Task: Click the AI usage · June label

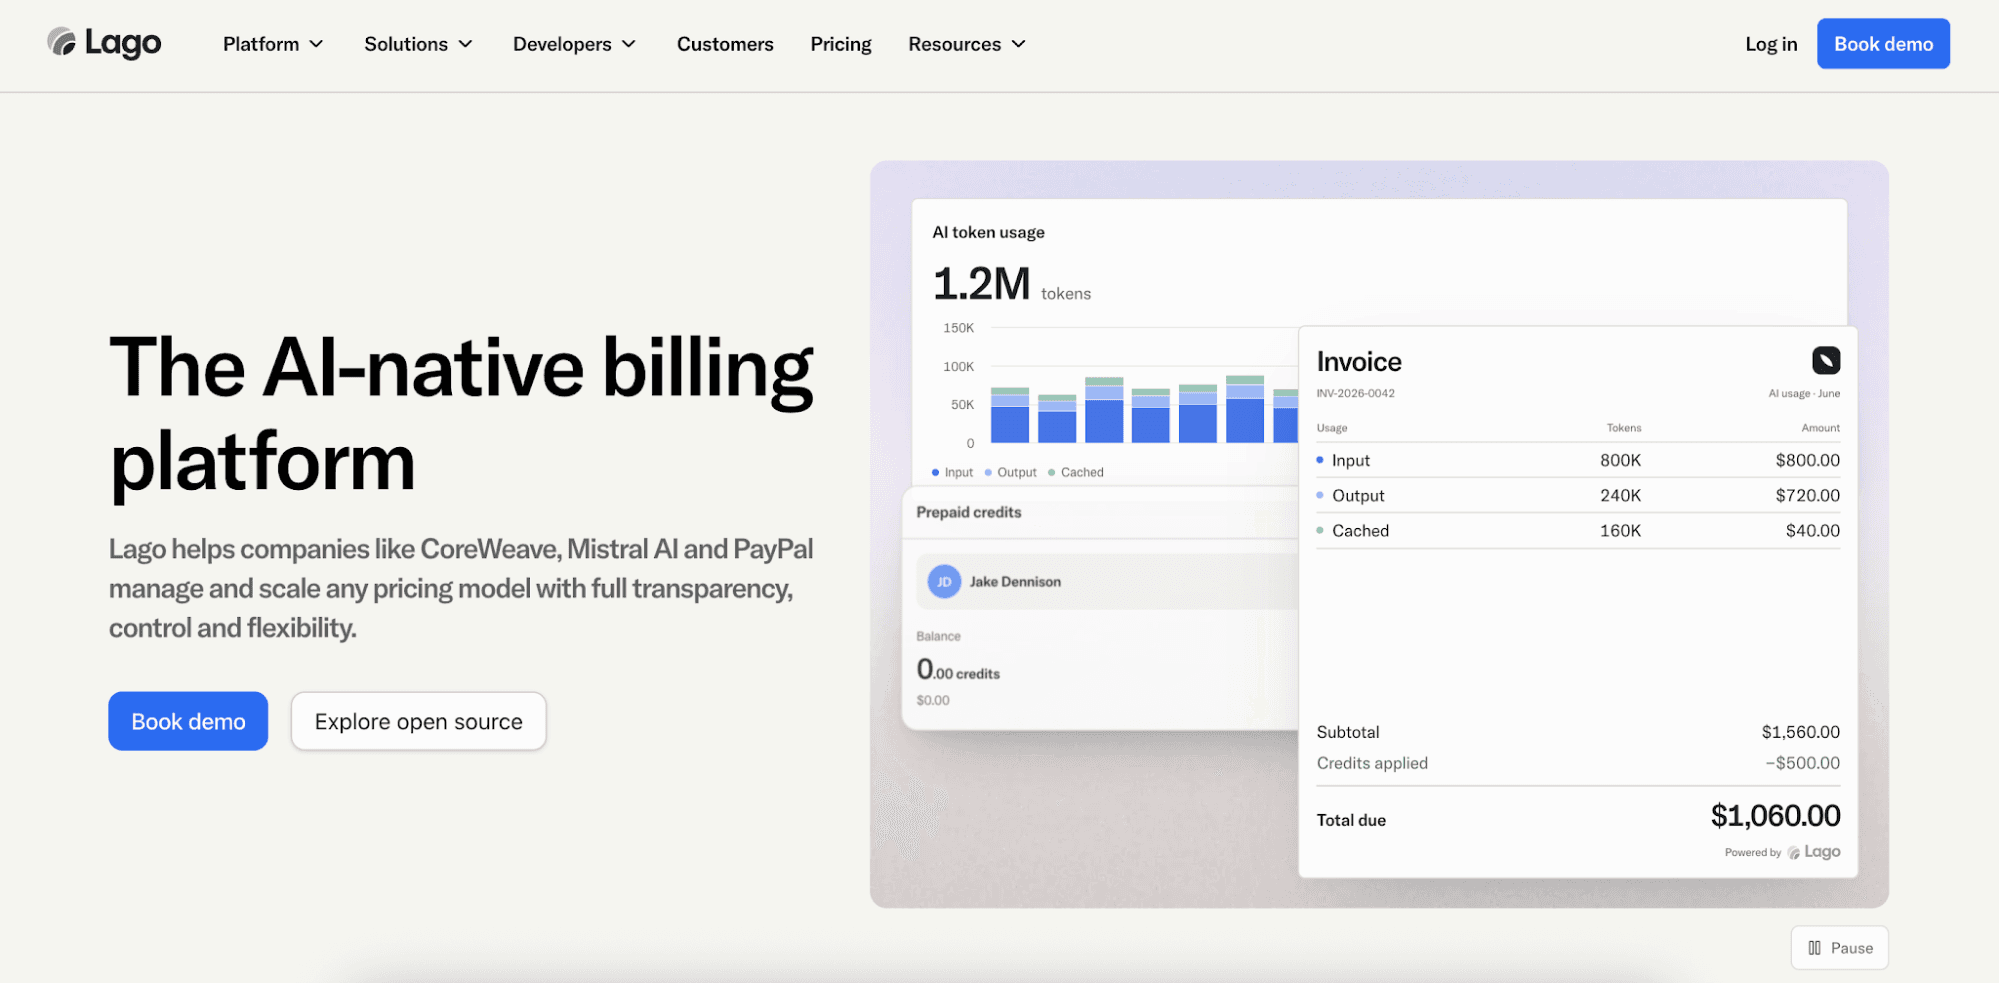Action: click(x=1804, y=394)
